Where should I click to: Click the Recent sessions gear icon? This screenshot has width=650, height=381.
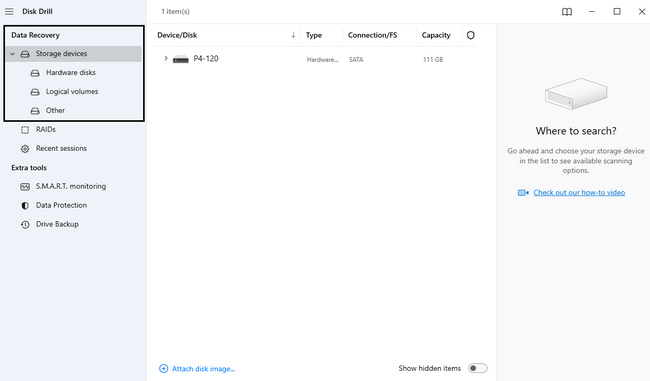click(x=25, y=148)
